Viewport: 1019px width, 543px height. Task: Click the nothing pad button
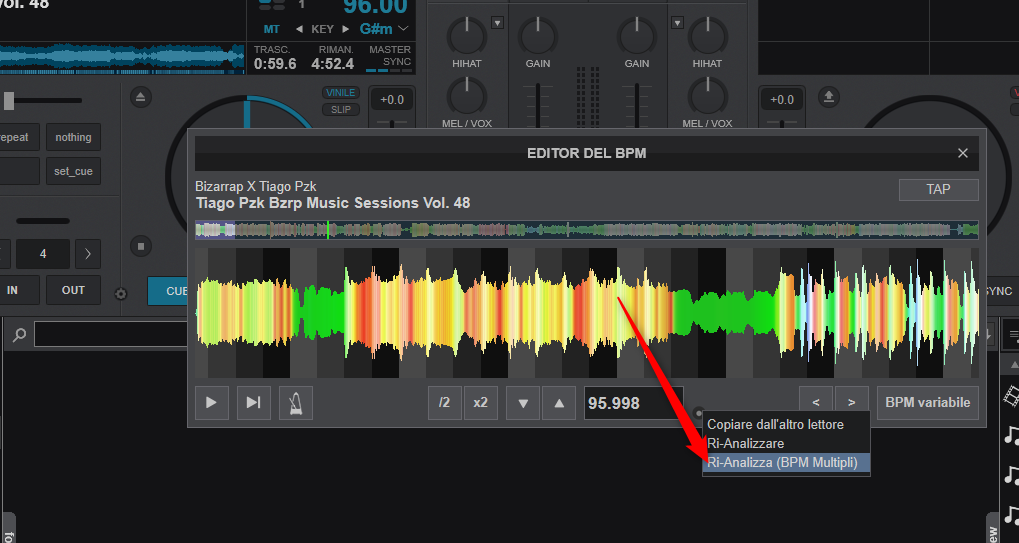click(73, 137)
